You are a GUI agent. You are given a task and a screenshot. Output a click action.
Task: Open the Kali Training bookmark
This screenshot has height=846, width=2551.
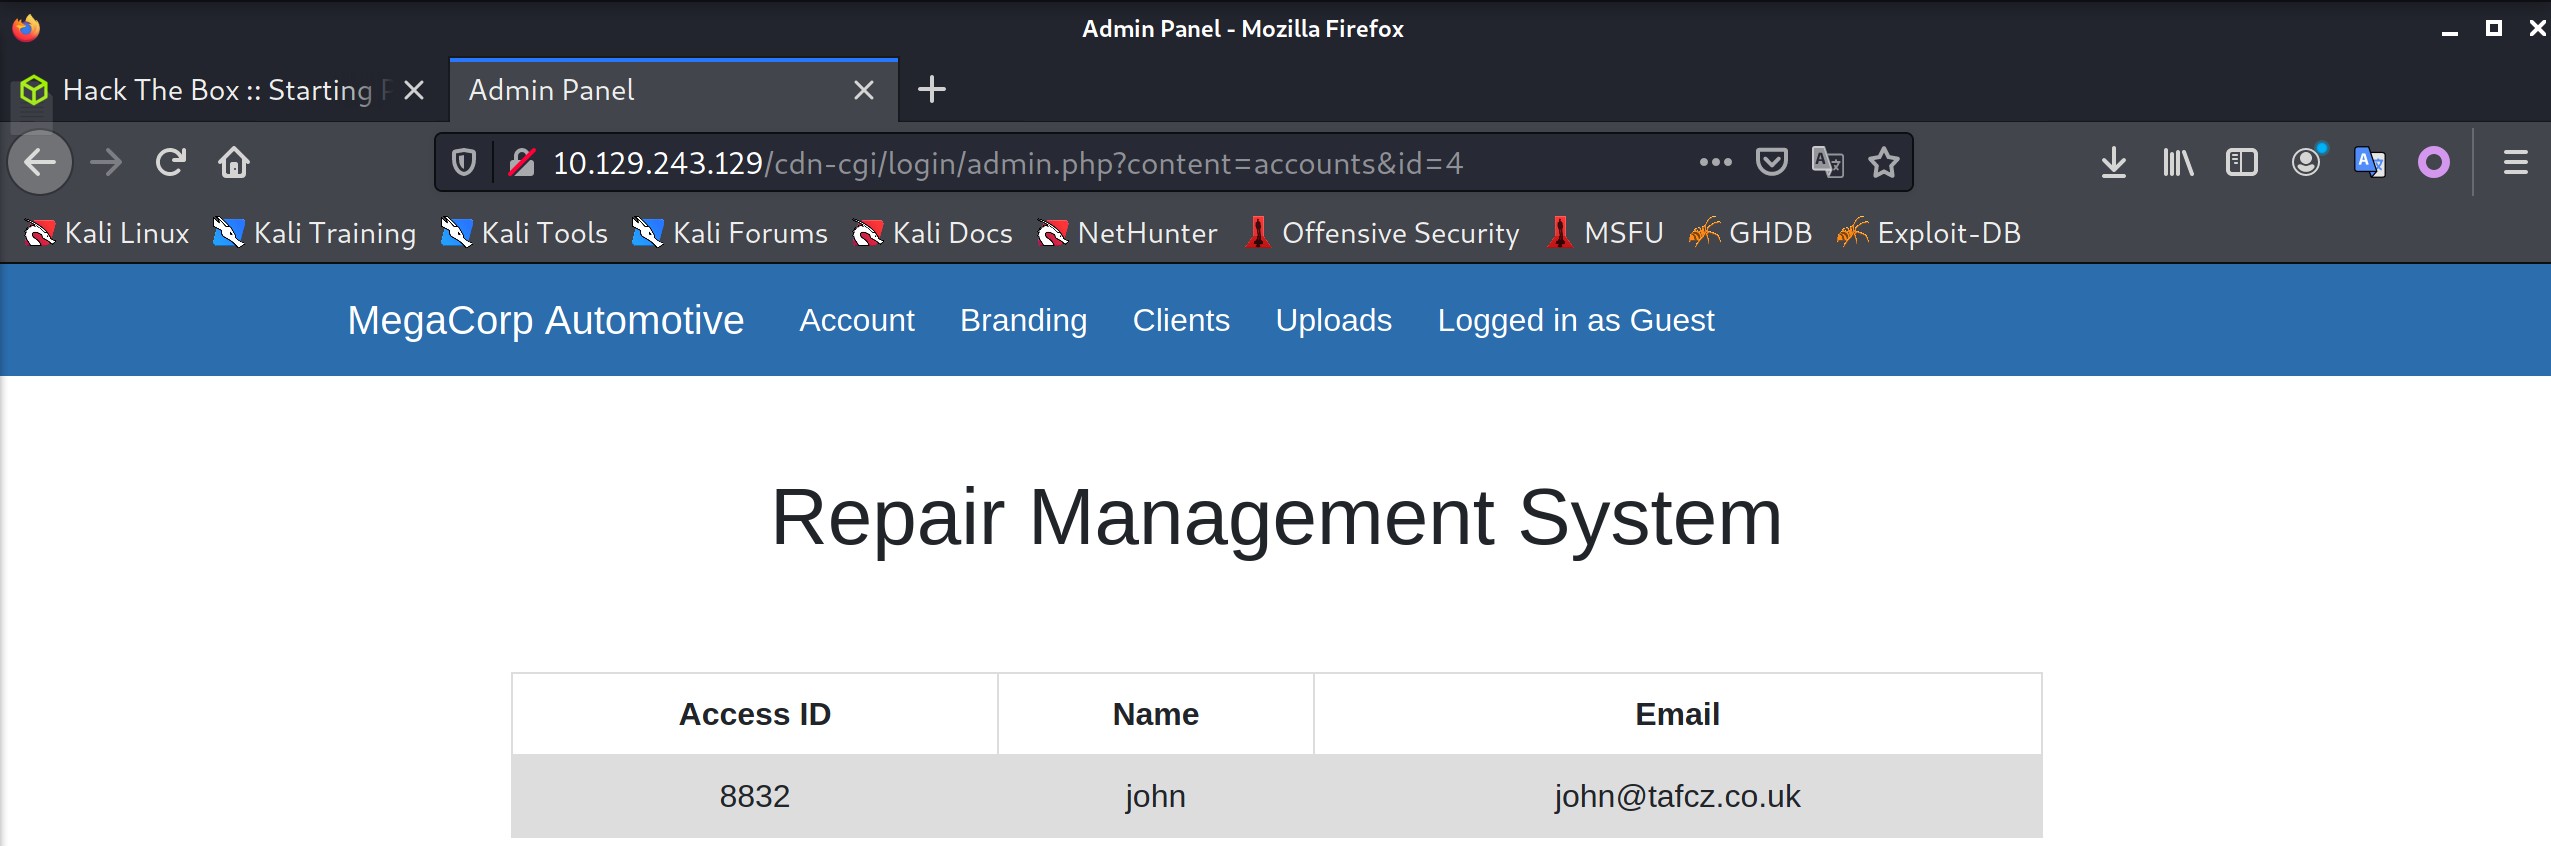pos(315,233)
